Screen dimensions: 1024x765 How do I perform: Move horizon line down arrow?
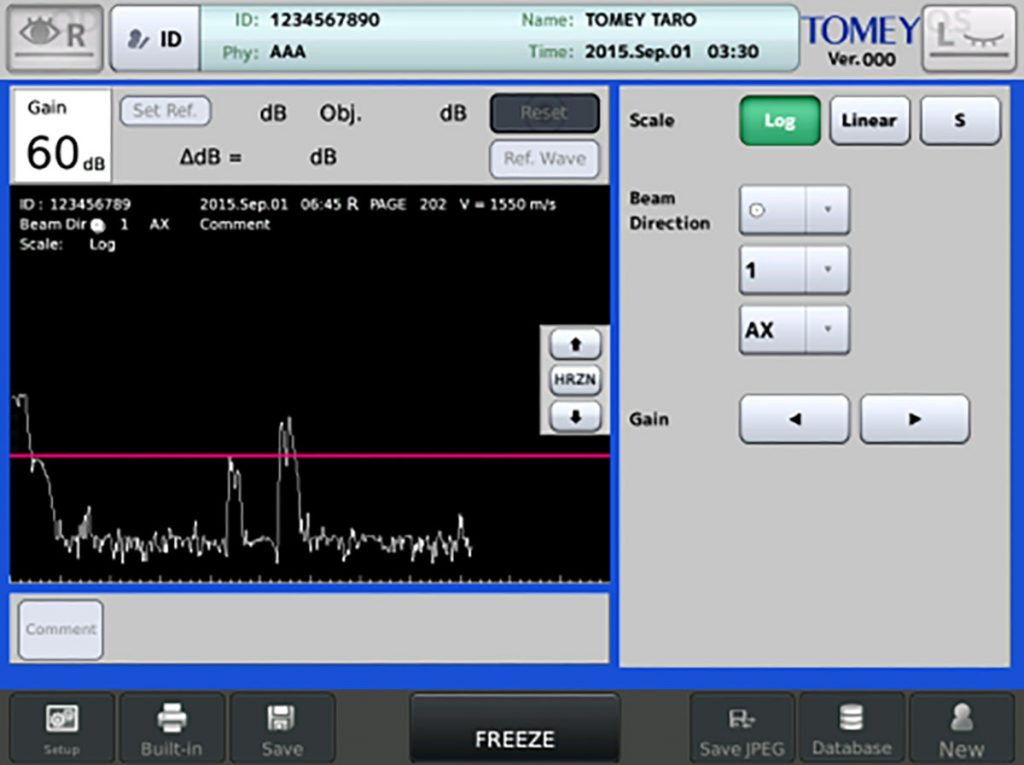coord(575,417)
